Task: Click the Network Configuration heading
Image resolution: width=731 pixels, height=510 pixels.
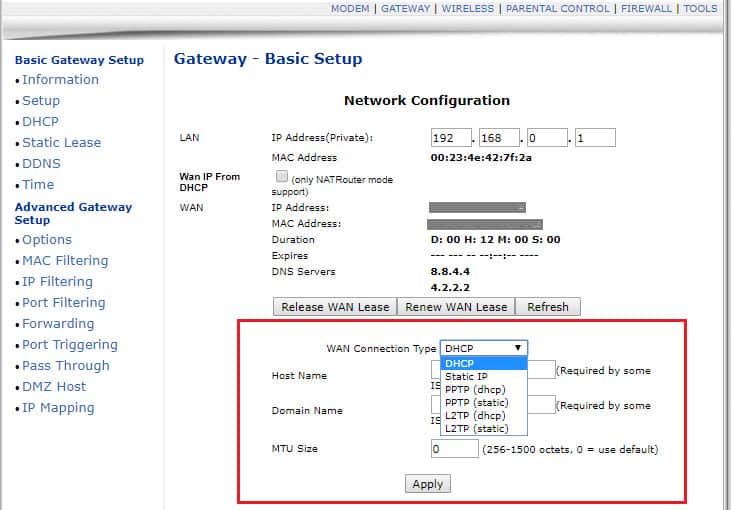Action: (x=427, y=100)
